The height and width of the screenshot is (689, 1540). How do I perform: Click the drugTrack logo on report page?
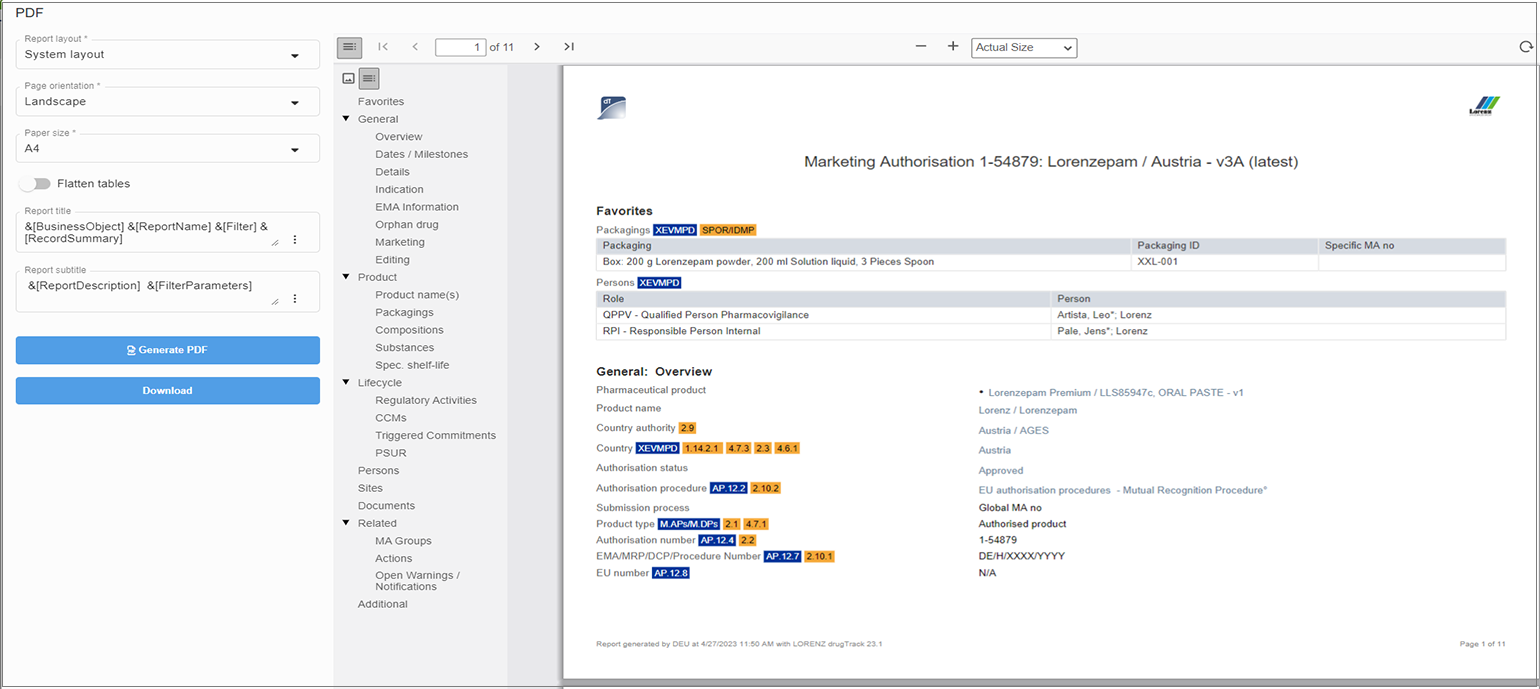tap(611, 108)
